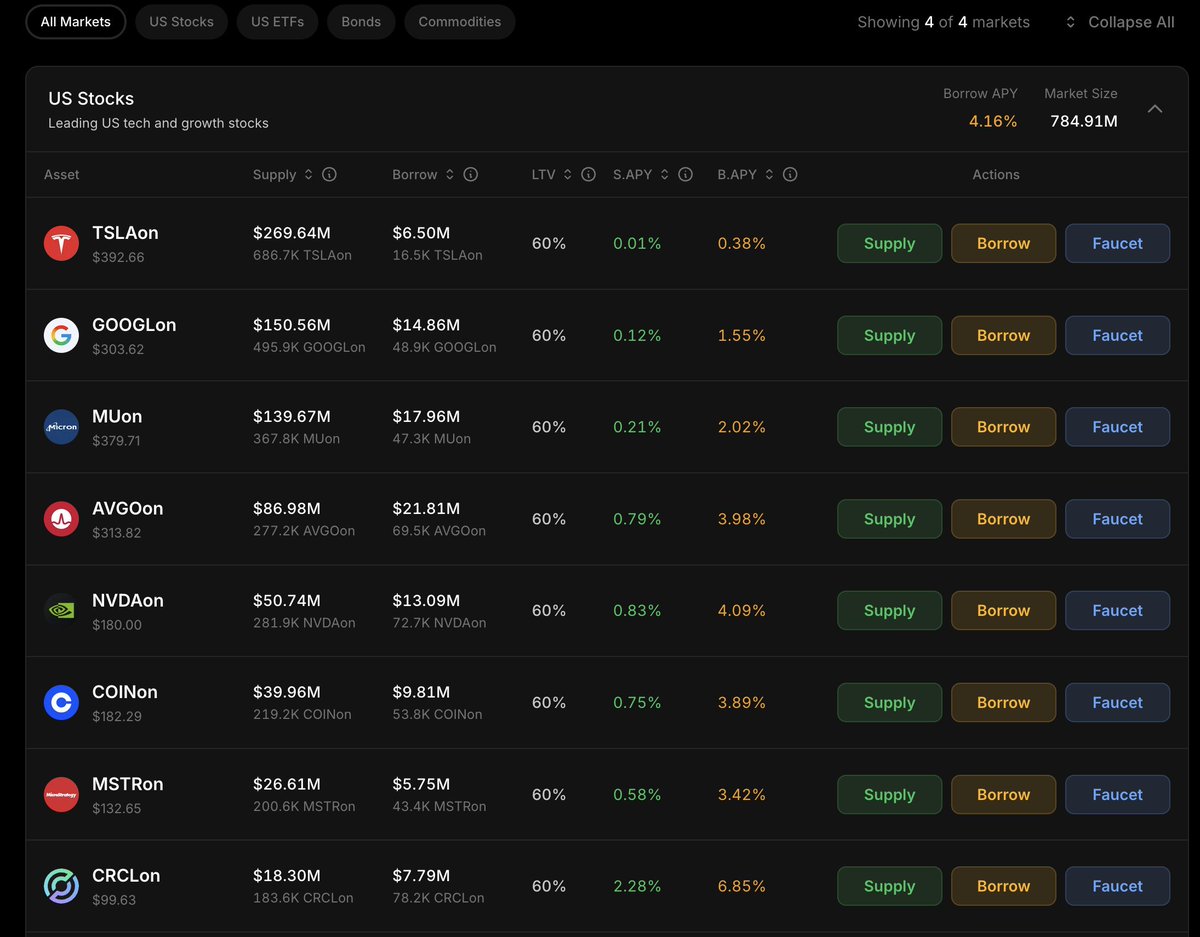Image resolution: width=1200 pixels, height=937 pixels.
Task: Select the US ETFs filter tab
Action: [277, 22]
